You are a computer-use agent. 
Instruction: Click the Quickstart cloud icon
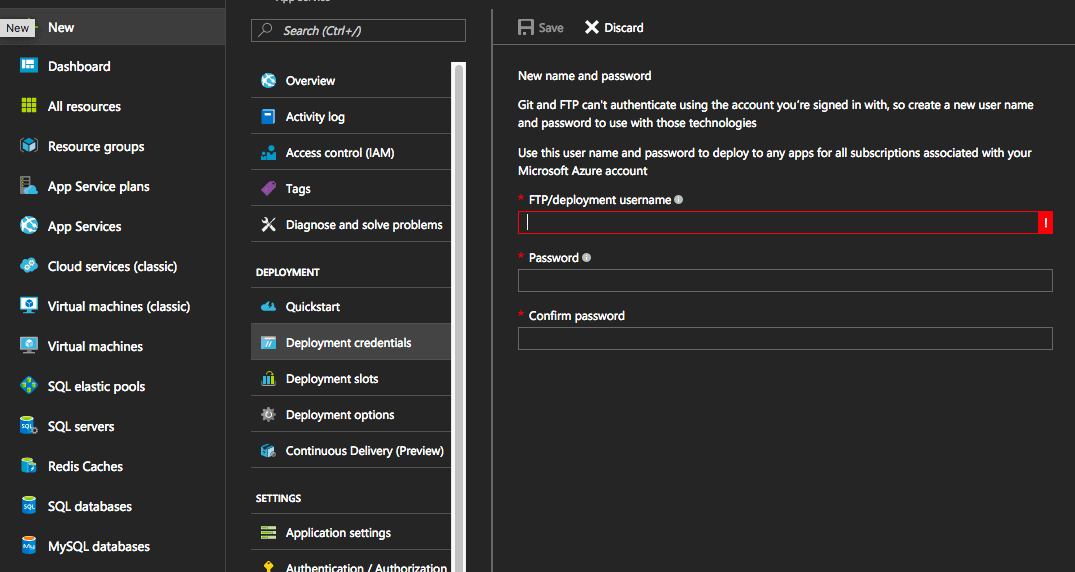269,307
